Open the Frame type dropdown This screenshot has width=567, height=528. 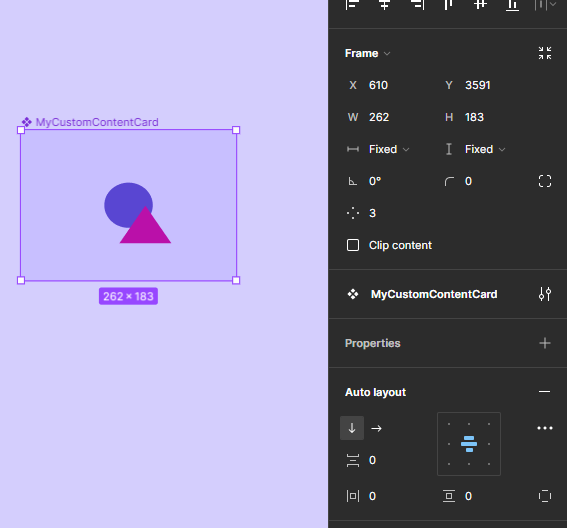pyautogui.click(x=367, y=54)
